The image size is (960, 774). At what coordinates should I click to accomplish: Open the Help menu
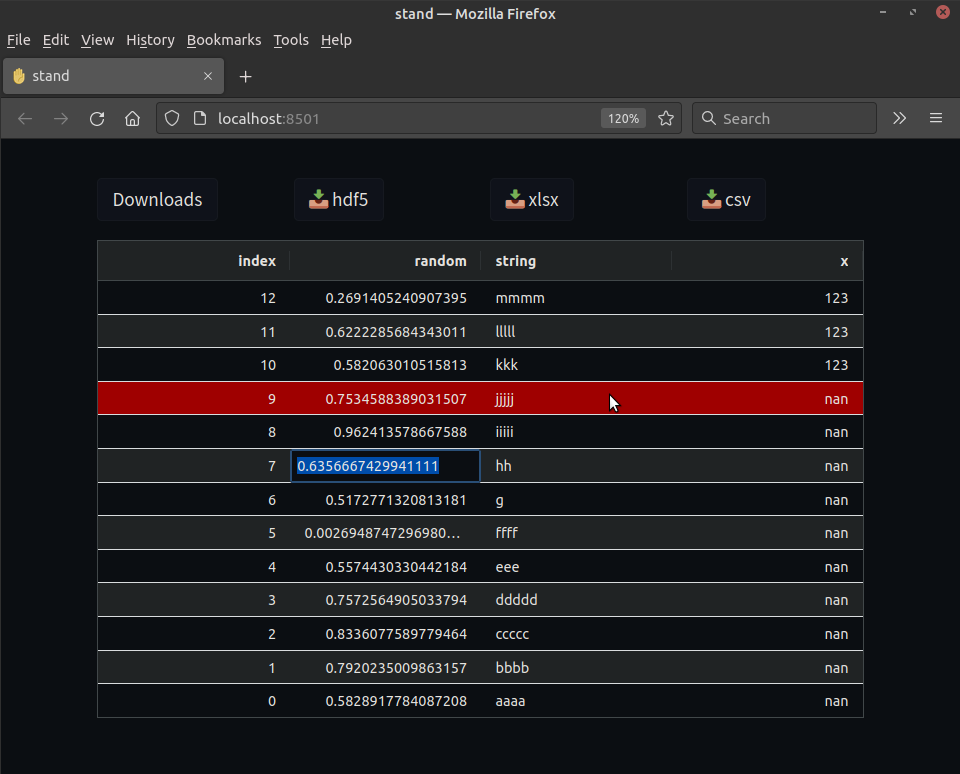pyautogui.click(x=336, y=40)
